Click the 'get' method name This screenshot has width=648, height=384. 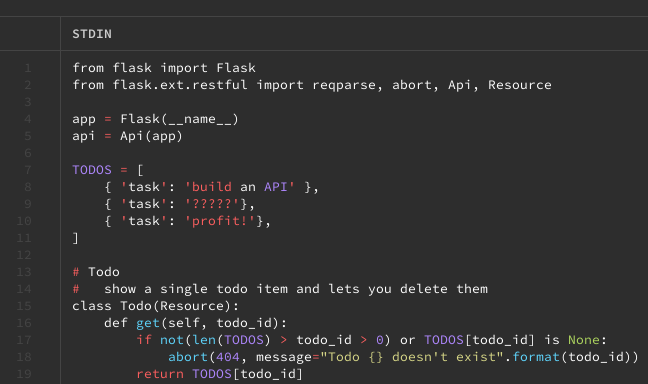[148, 323]
